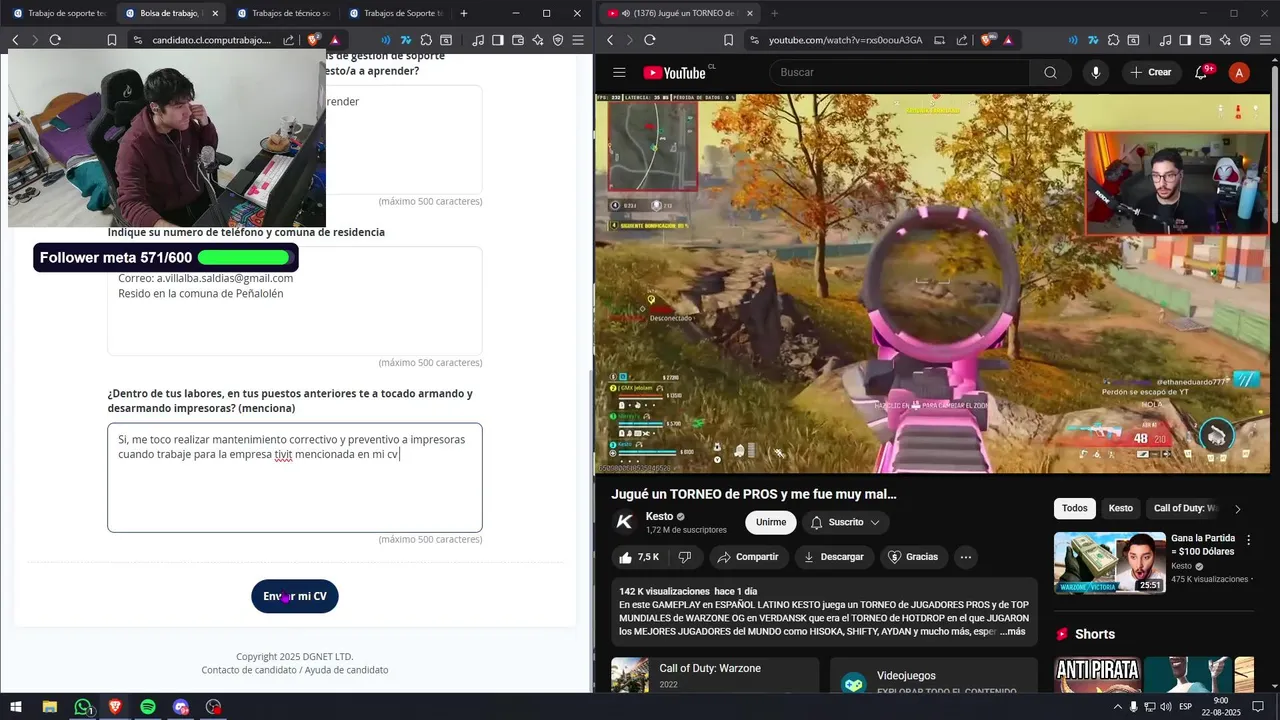Search by voice with microphone icon
Image resolution: width=1280 pixels, height=720 pixels.
point(1096,72)
